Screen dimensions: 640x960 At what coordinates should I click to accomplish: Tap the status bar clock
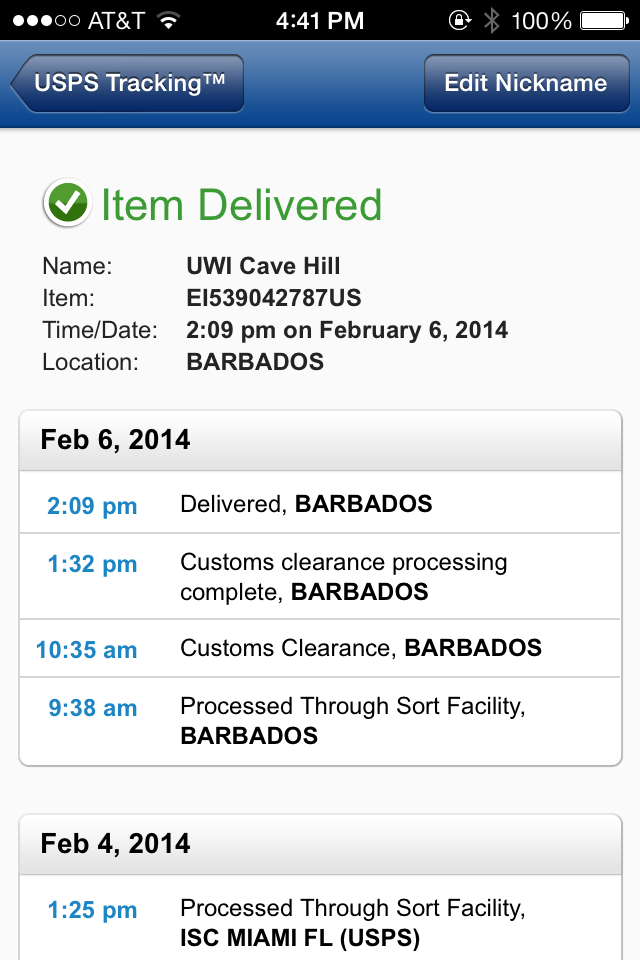(319, 20)
